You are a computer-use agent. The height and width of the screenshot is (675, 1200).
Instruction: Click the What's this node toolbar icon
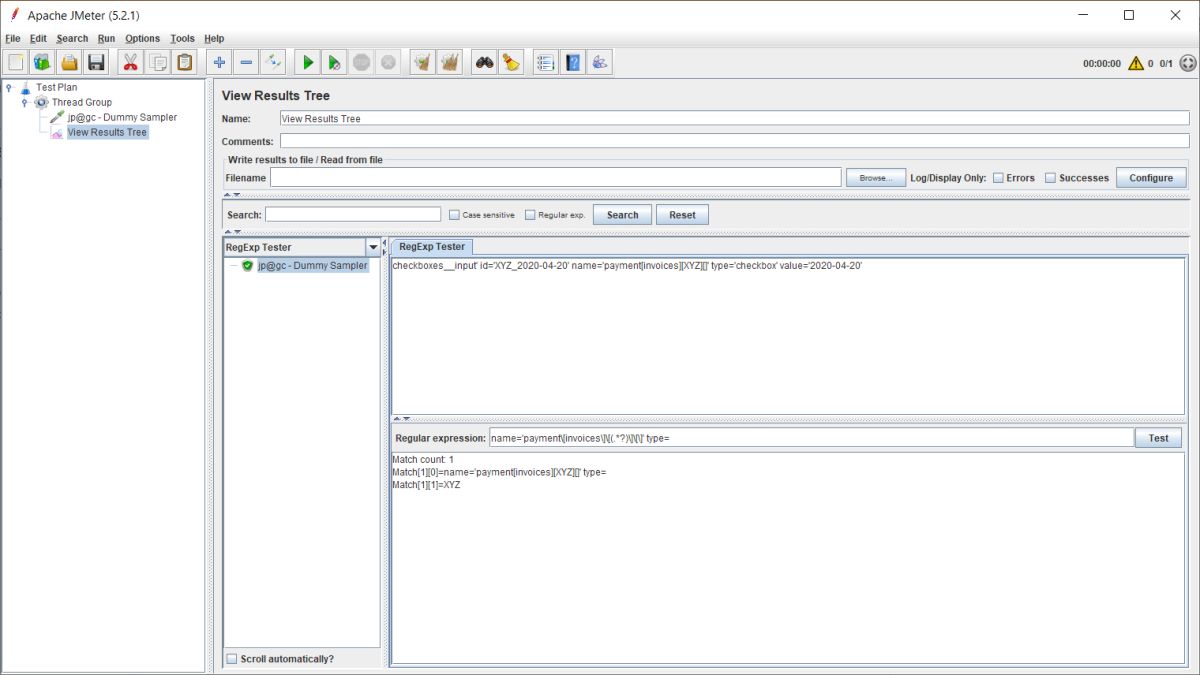coord(600,63)
